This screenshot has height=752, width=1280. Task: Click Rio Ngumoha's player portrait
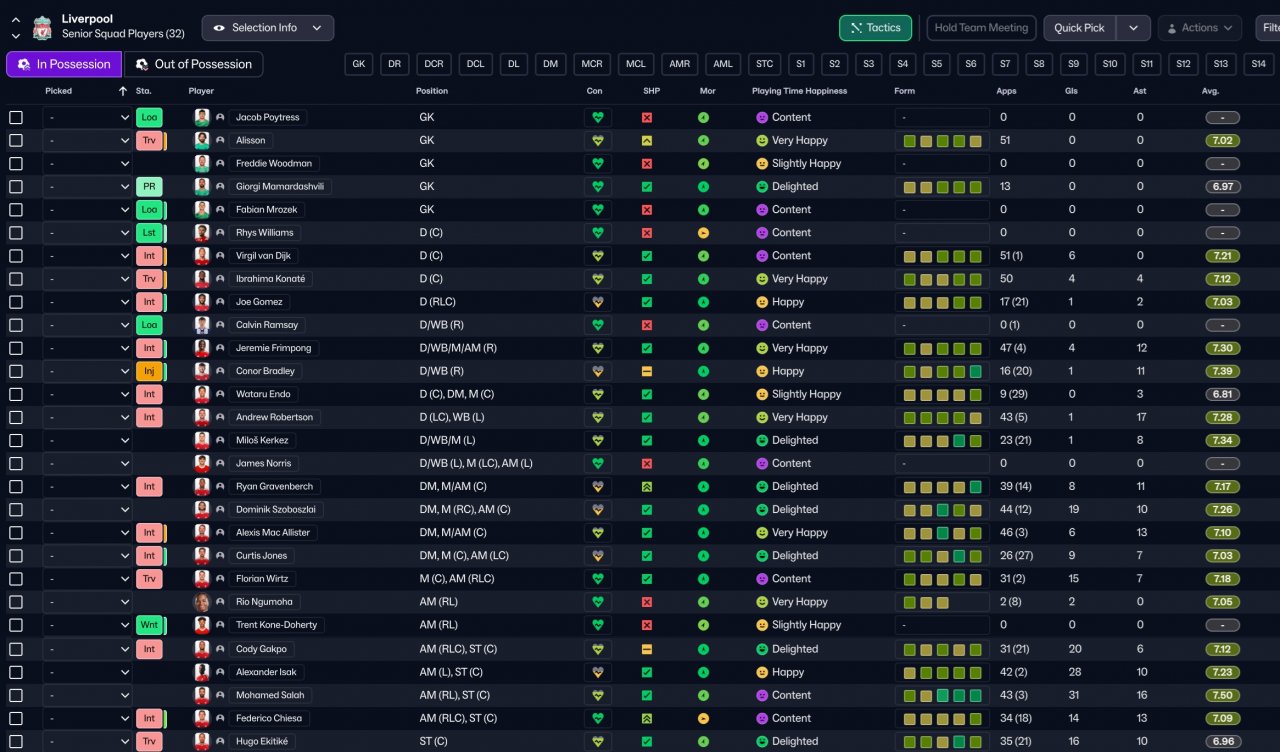(202, 602)
